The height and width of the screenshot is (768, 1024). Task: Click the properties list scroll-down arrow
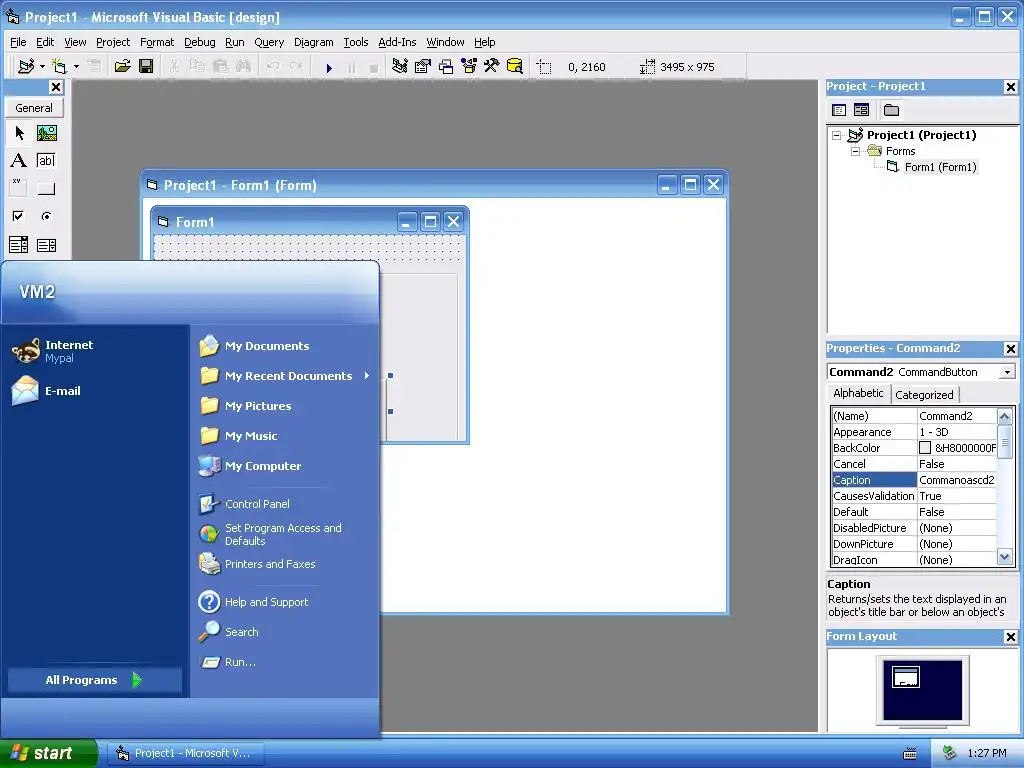(1004, 557)
